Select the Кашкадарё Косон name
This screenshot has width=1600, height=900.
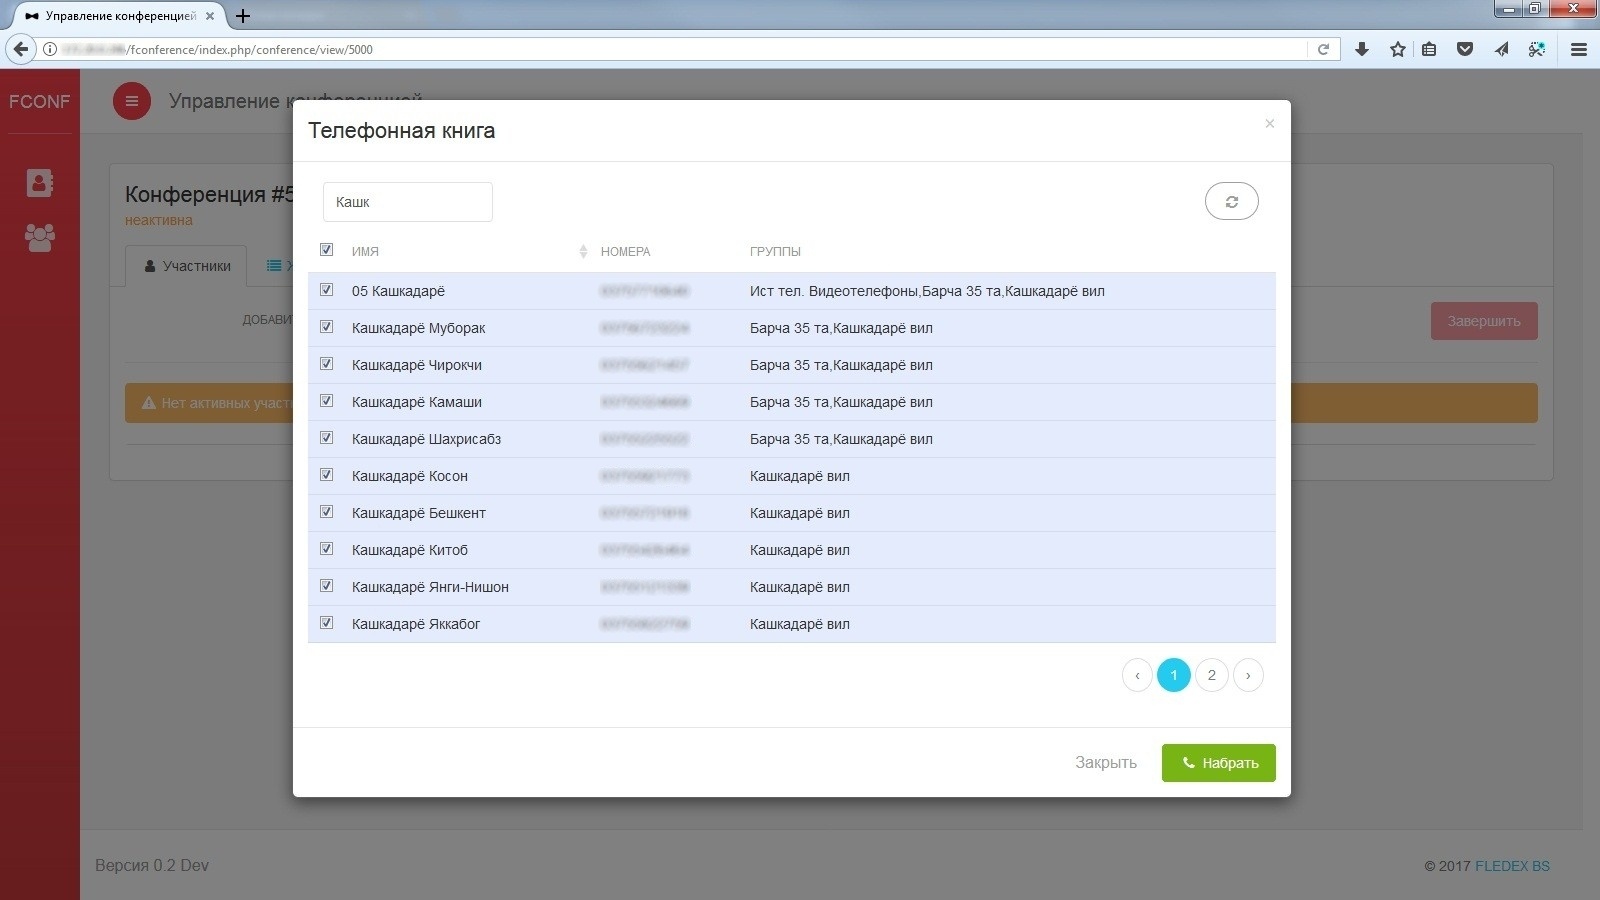410,476
